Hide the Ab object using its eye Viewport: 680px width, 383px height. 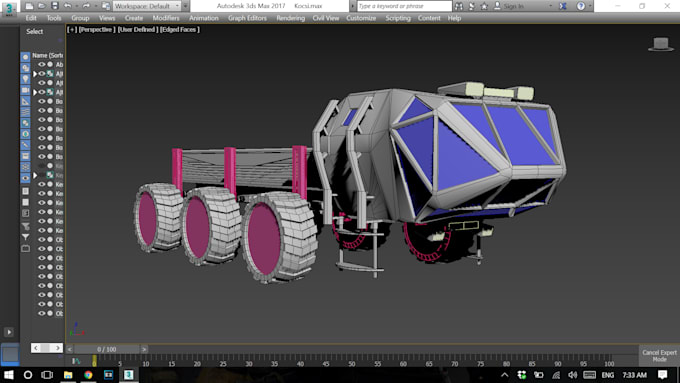pyautogui.click(x=42, y=64)
